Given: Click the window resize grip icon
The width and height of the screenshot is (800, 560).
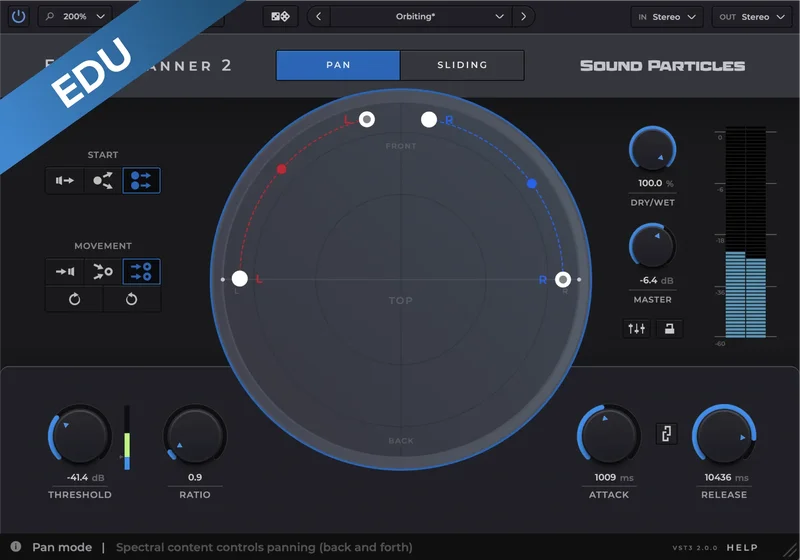Looking at the screenshot, I should pyautogui.click(x=791, y=551).
